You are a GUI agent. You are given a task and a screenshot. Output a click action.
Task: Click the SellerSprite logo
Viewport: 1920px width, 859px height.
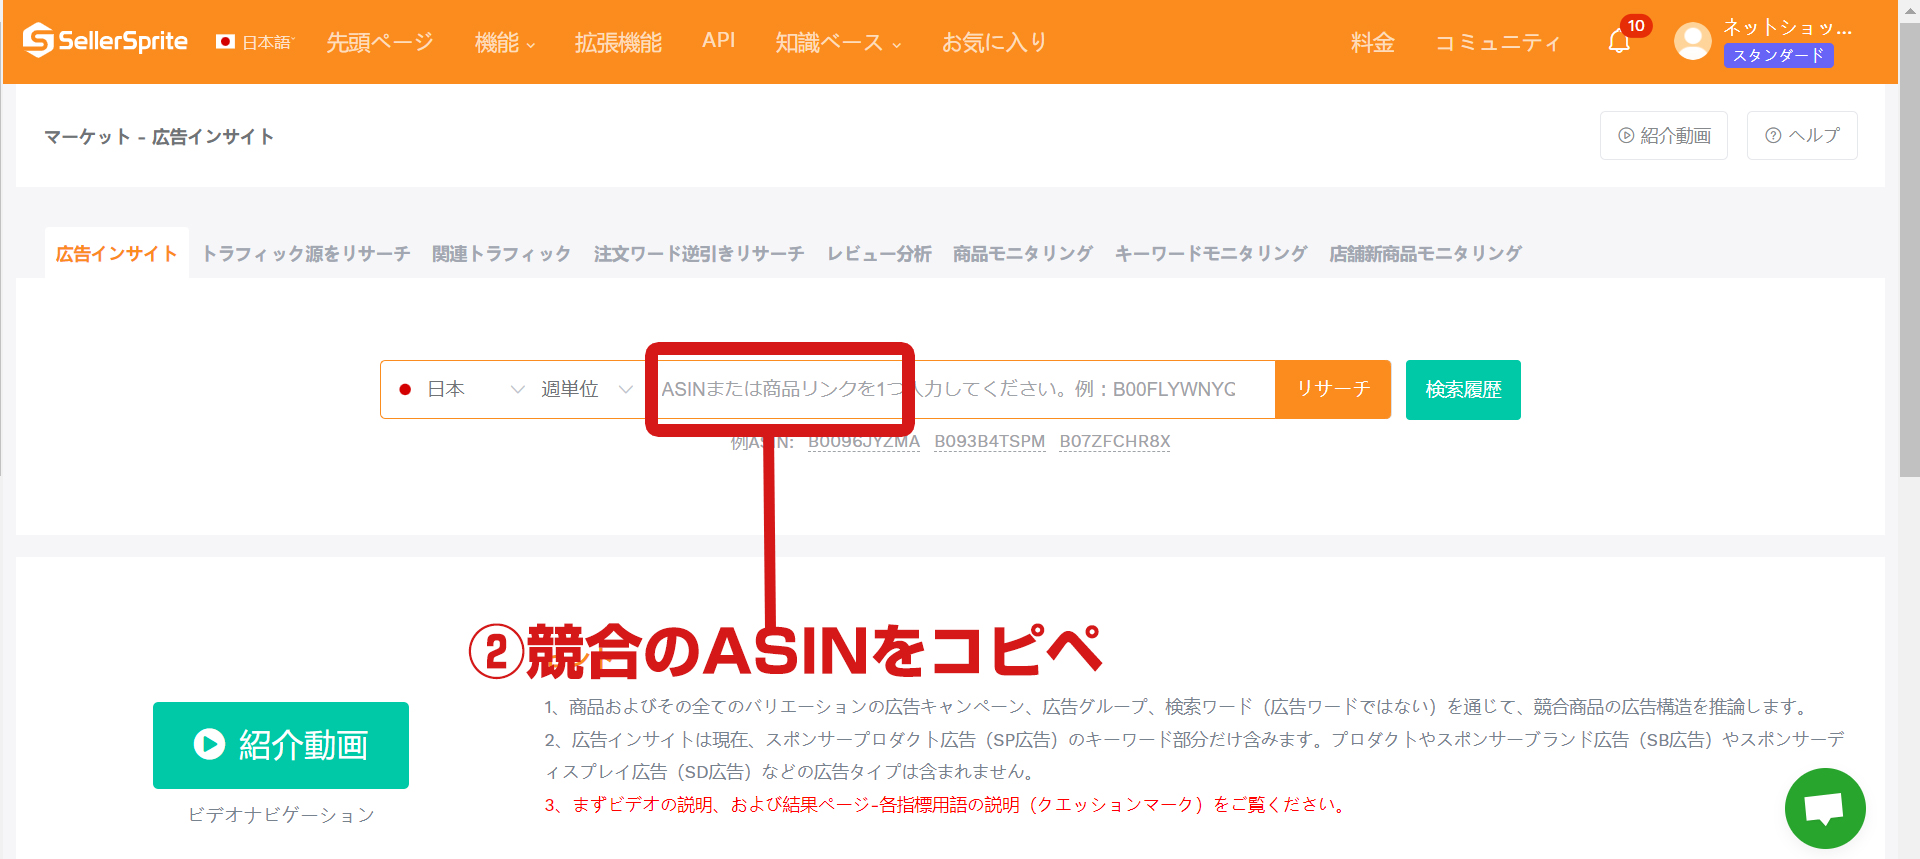[105, 41]
